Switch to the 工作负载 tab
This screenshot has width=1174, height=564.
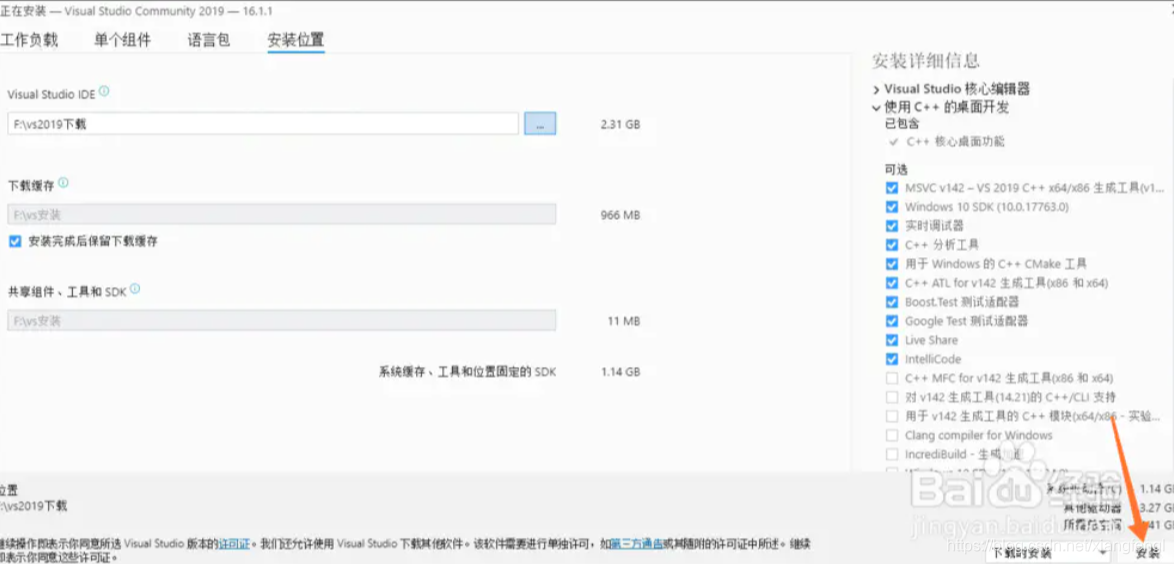pyautogui.click(x=28, y=40)
